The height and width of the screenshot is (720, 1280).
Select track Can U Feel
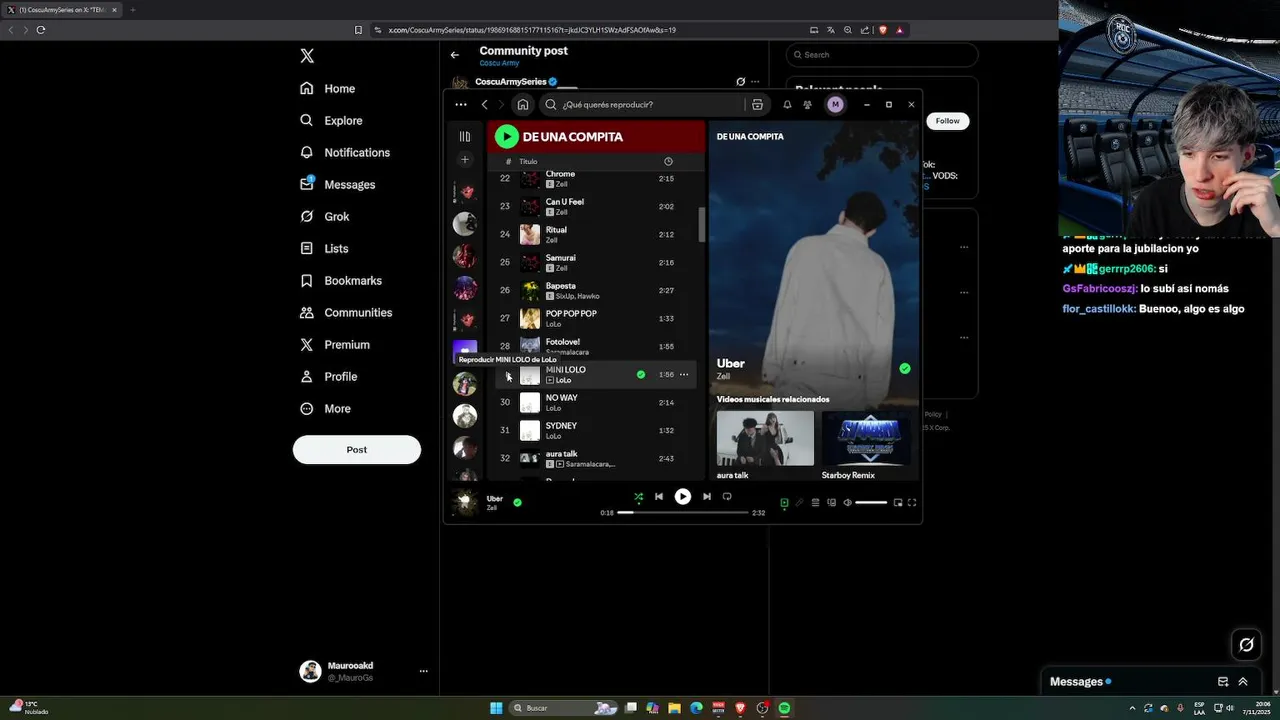[x=598, y=206]
